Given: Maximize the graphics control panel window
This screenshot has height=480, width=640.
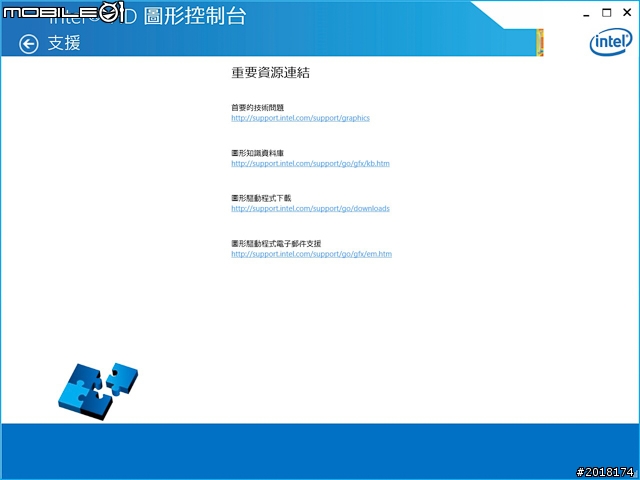Looking at the screenshot, I should [607, 13].
